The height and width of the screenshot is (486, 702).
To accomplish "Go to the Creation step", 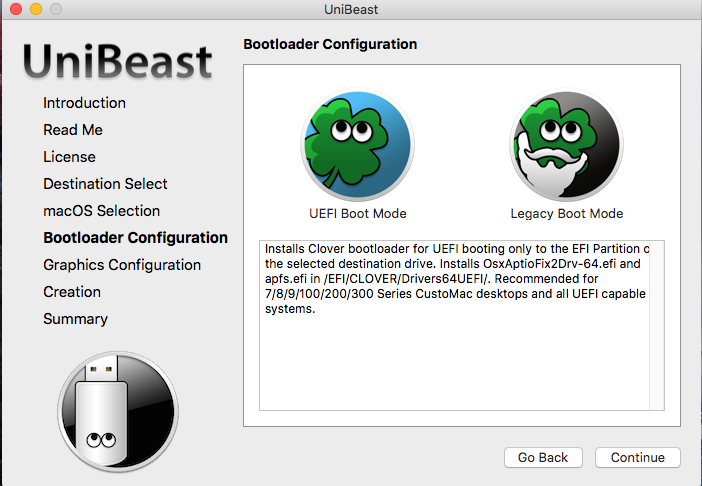I will click(x=72, y=292).
